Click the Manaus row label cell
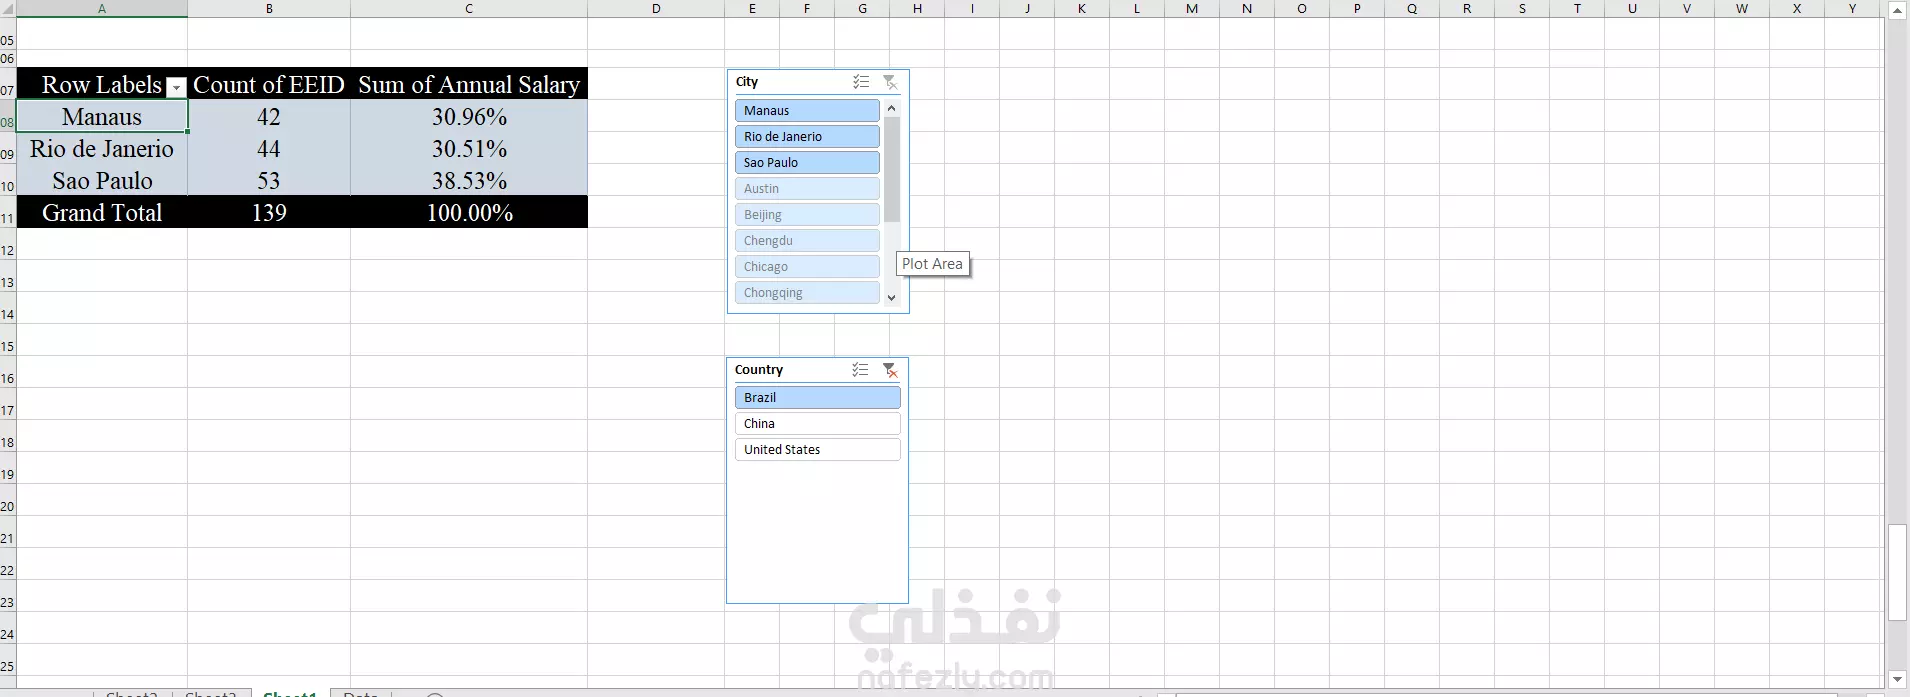 (x=102, y=116)
